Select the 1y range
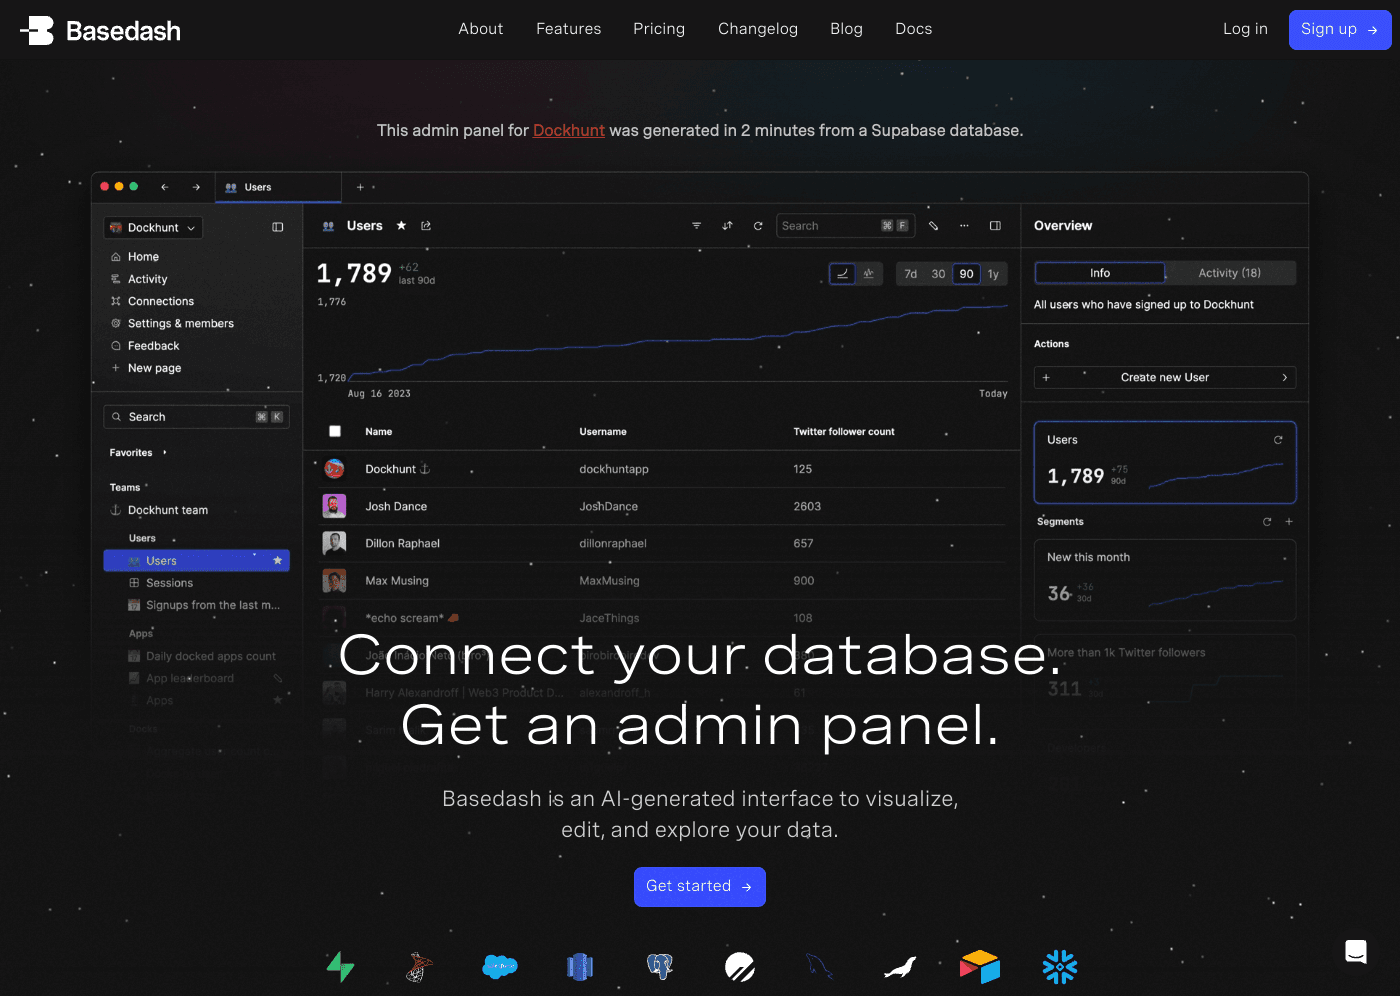 click(x=993, y=274)
